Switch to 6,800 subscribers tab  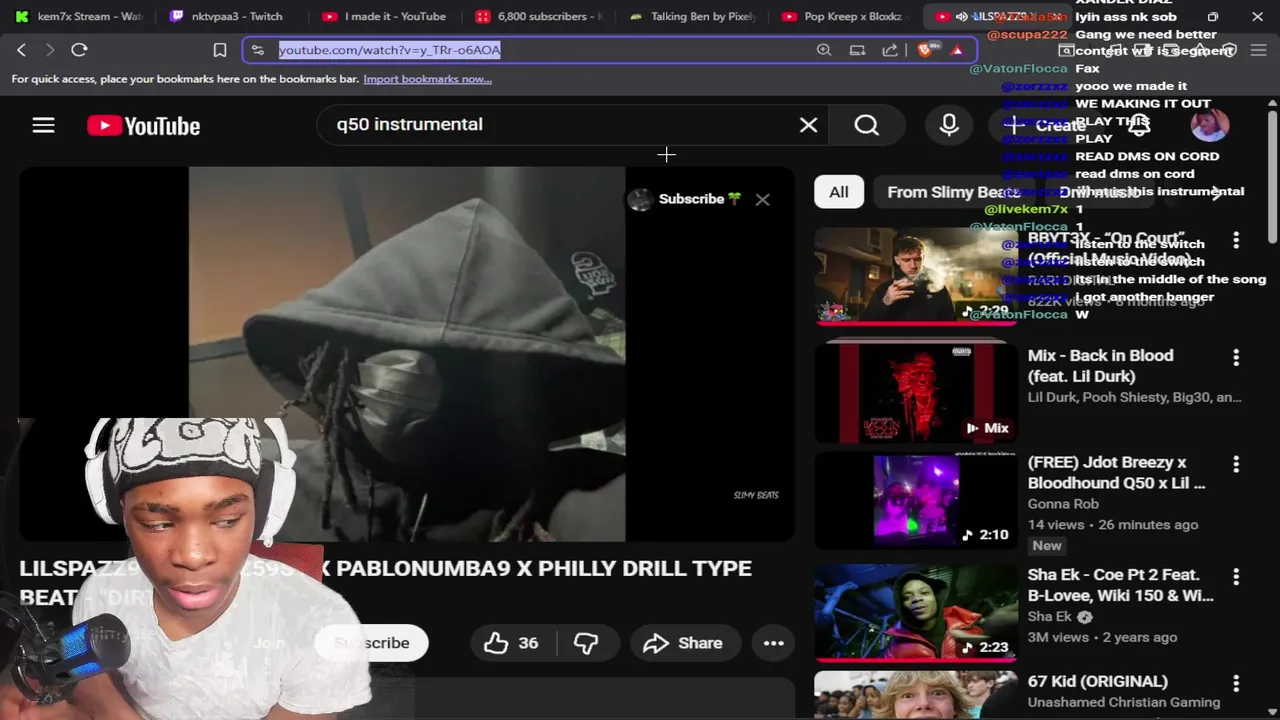click(538, 16)
